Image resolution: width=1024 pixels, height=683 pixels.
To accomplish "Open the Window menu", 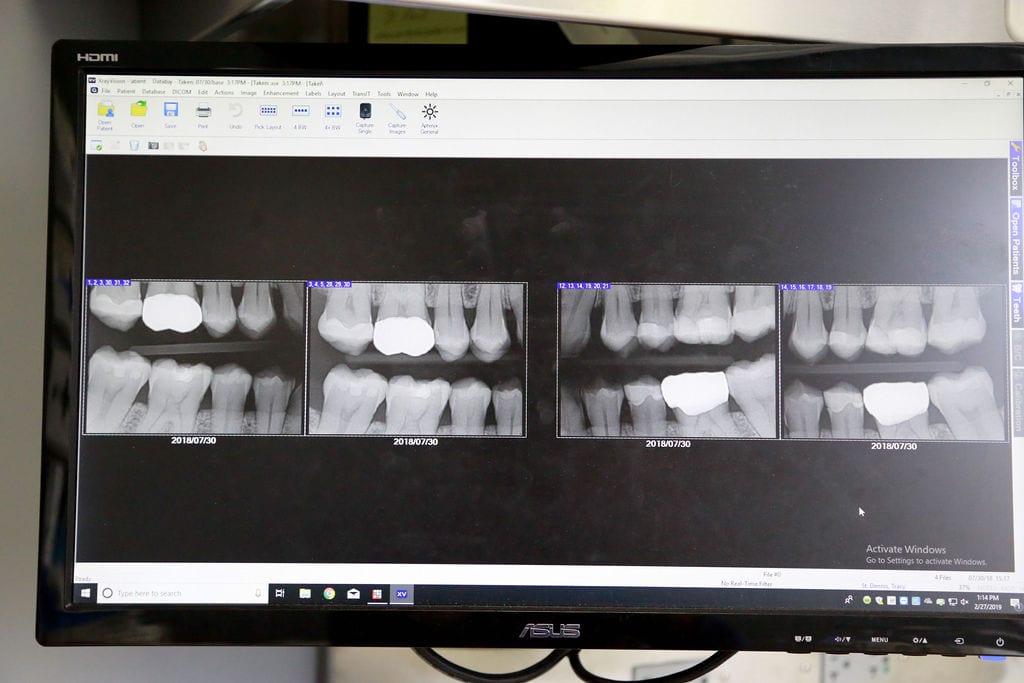I will (408, 94).
